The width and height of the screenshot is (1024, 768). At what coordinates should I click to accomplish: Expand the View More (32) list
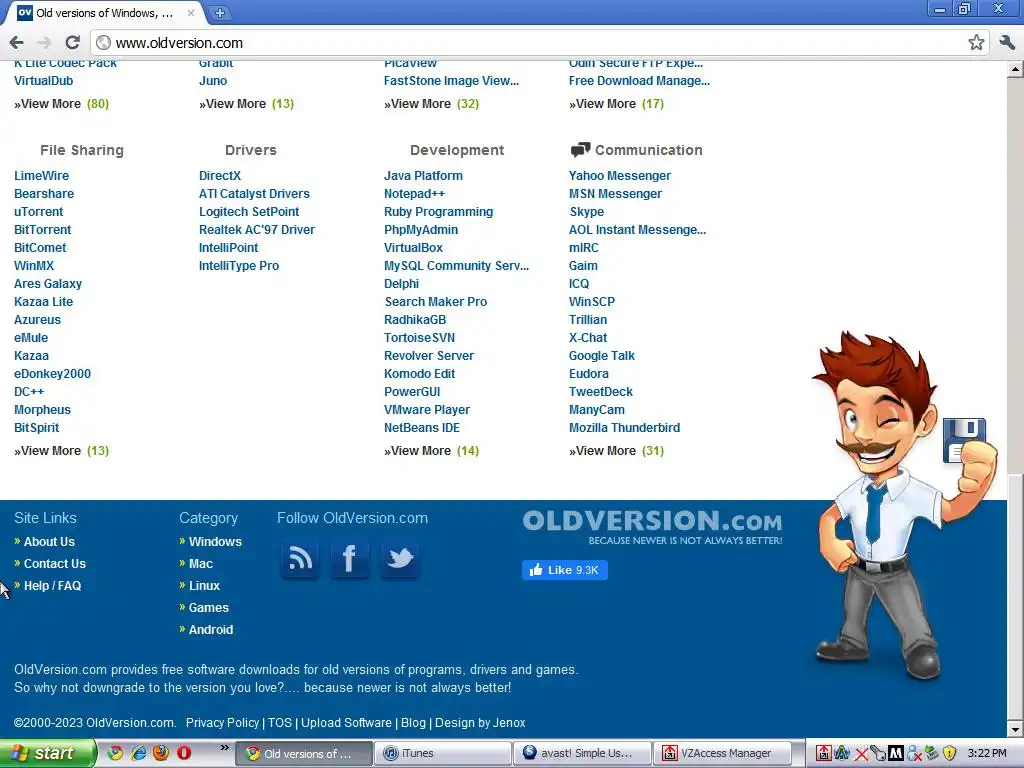pyautogui.click(x=432, y=104)
